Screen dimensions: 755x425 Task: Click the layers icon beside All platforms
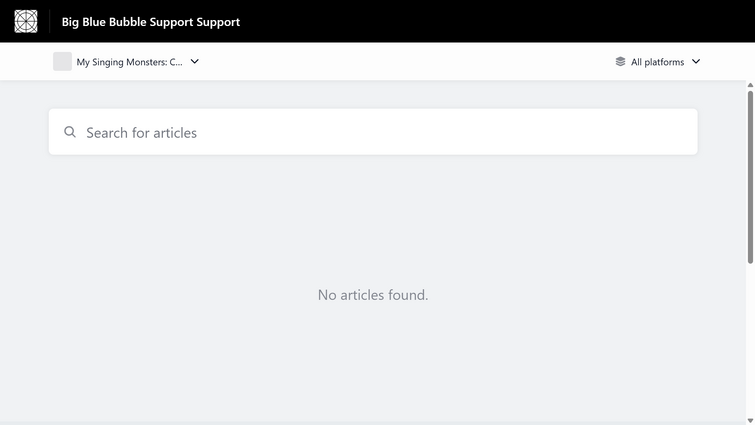click(x=620, y=62)
